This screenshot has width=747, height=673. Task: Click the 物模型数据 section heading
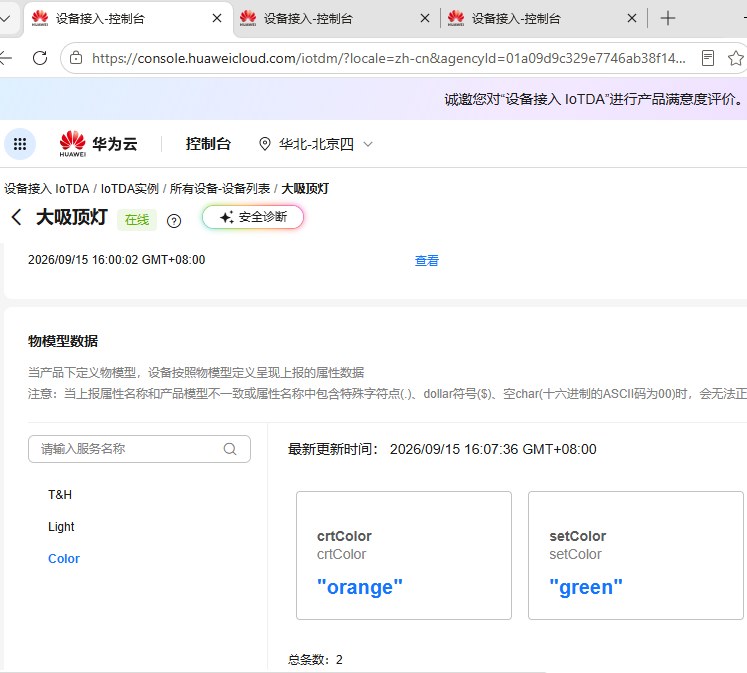coord(63,341)
